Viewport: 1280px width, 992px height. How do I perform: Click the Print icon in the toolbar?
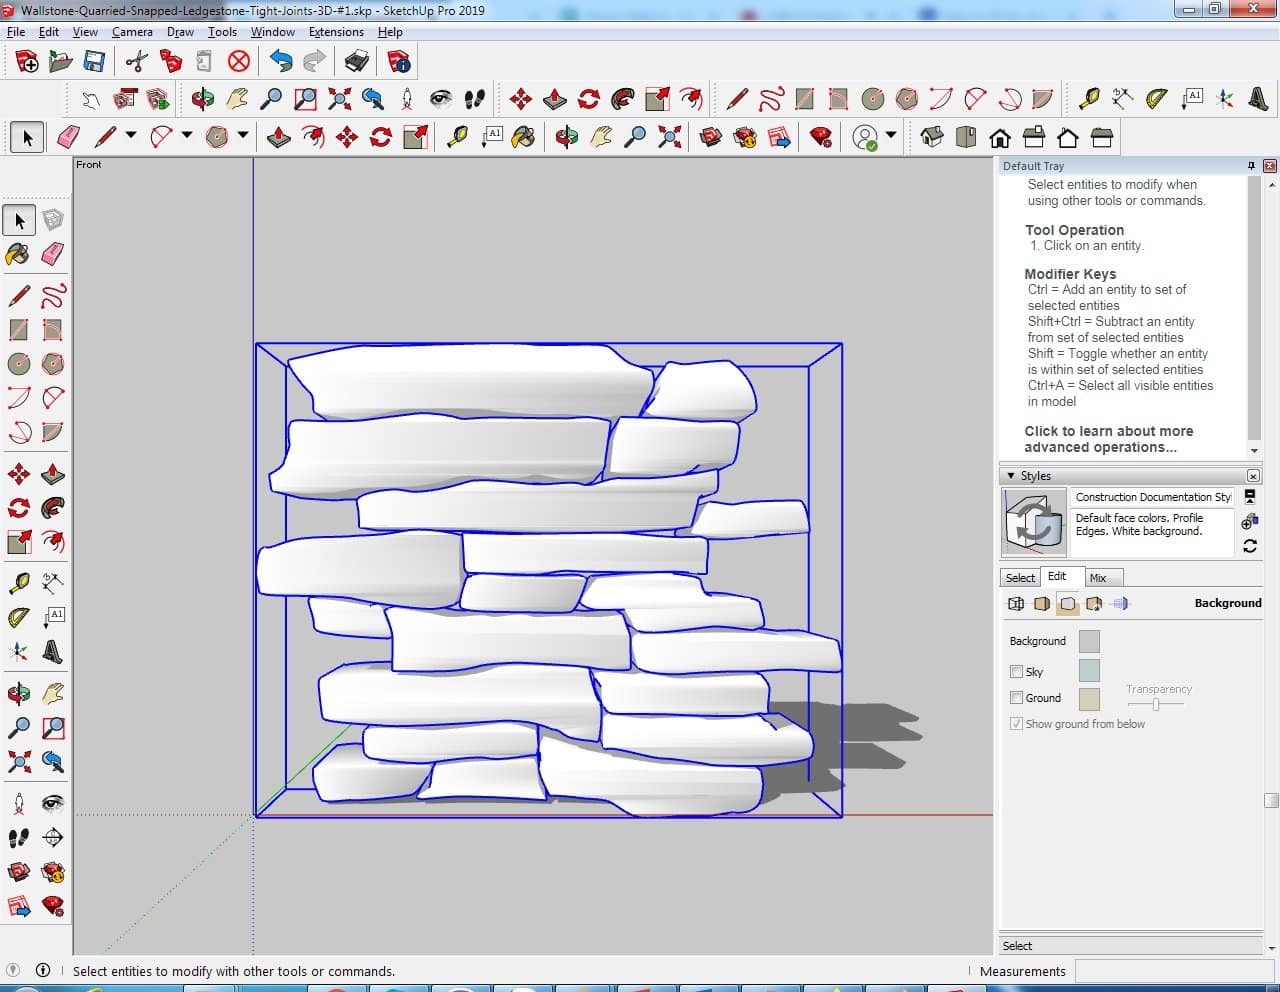pyautogui.click(x=357, y=62)
